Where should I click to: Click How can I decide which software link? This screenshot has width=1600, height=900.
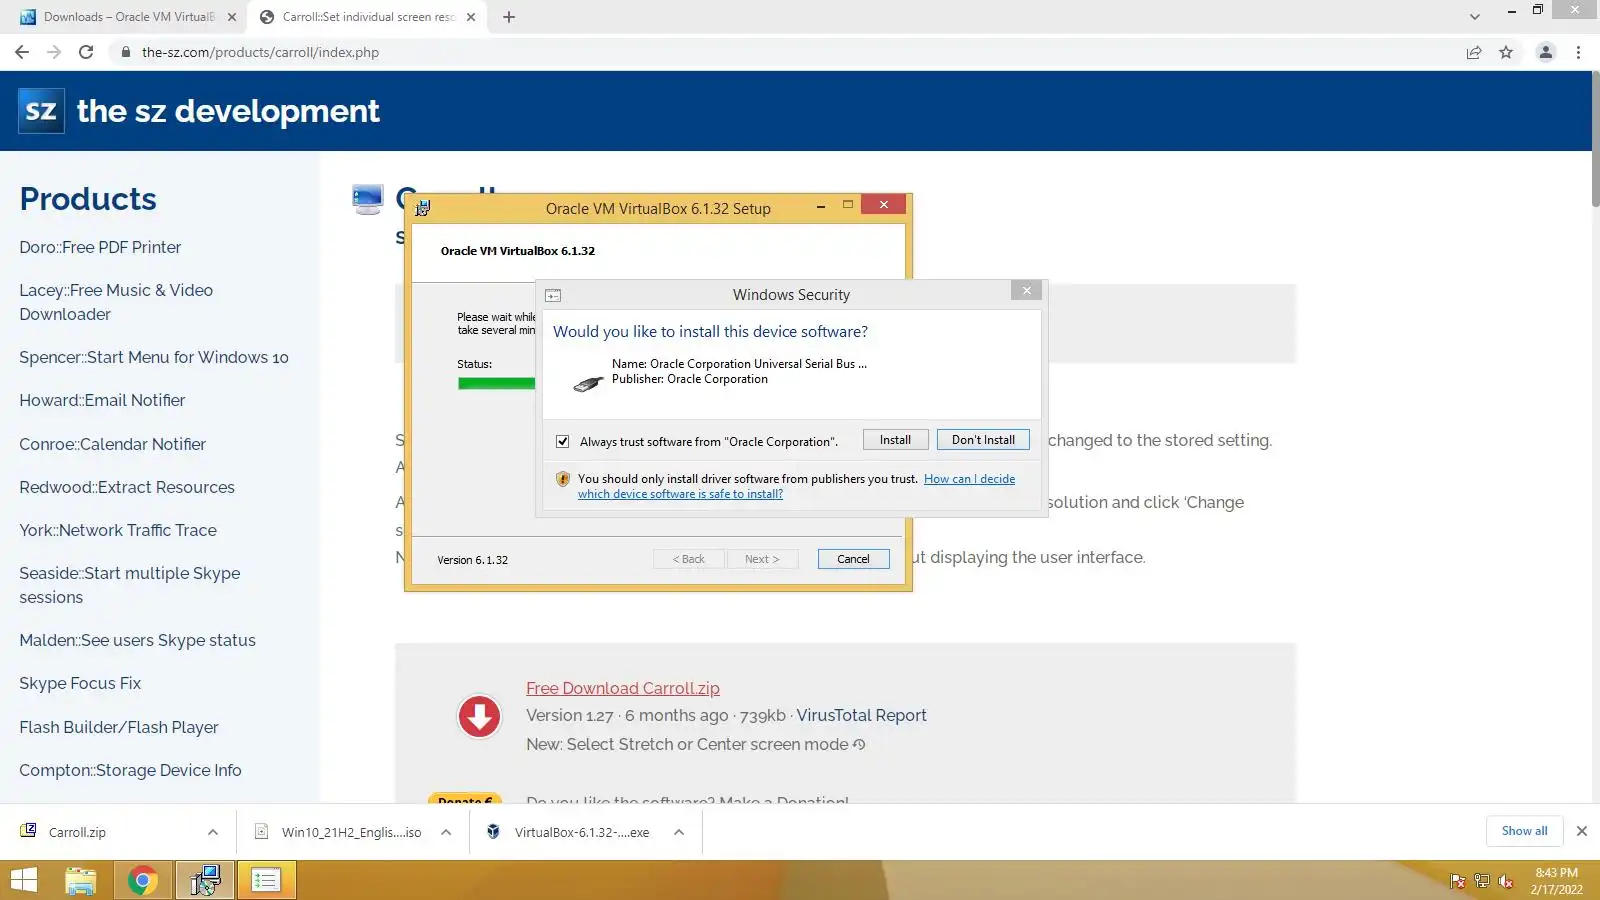(796, 486)
